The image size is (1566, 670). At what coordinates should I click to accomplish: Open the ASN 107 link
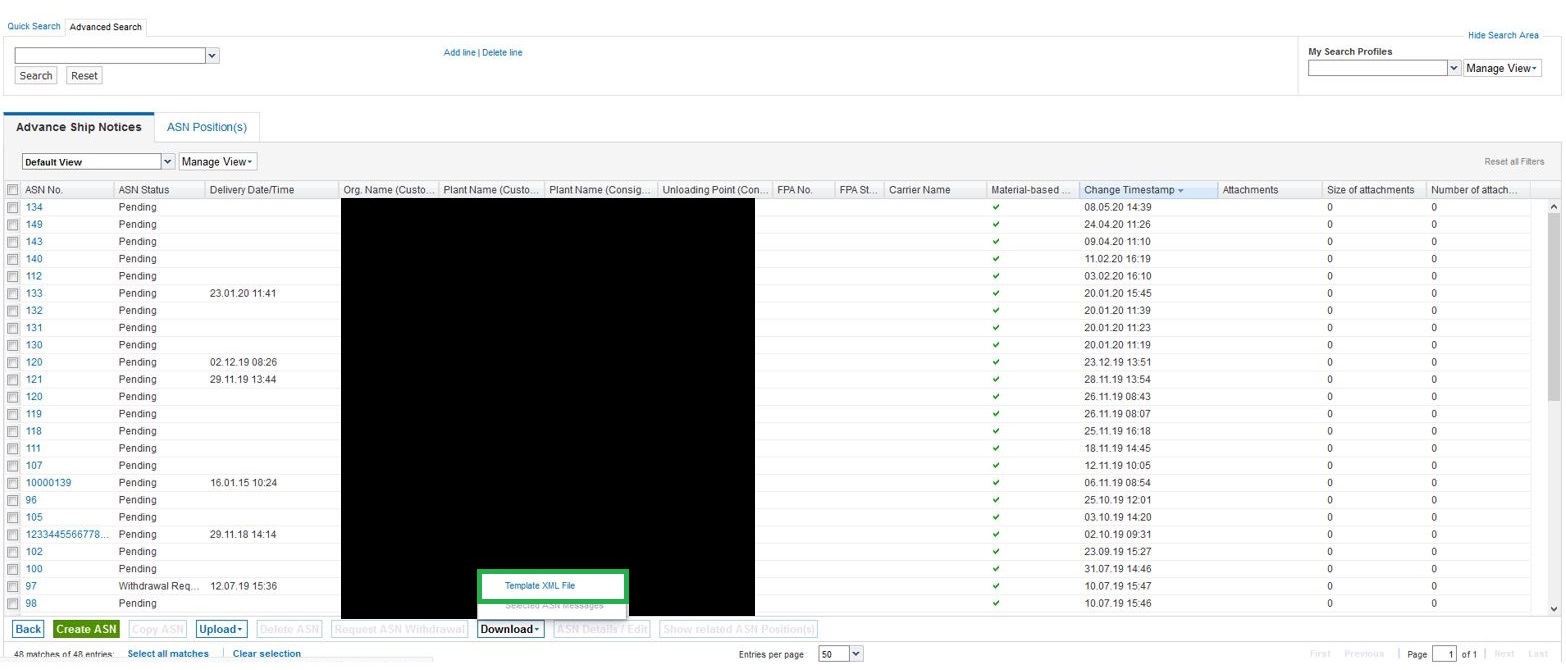[x=34, y=465]
